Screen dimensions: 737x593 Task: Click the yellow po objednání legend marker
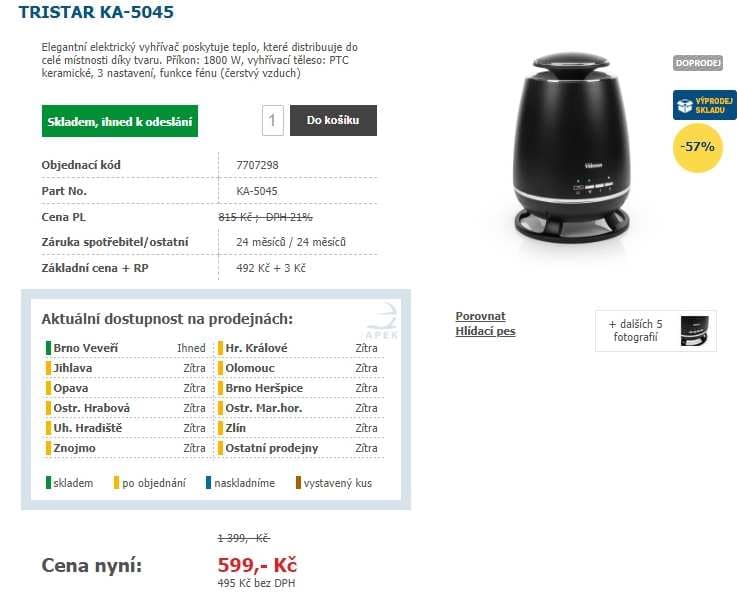point(116,483)
